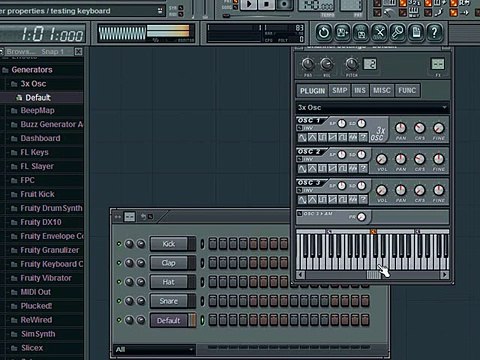This screenshot has width=480, height=360.
Task: Select the sine wave shape for OSC 1
Action: tap(302, 137)
